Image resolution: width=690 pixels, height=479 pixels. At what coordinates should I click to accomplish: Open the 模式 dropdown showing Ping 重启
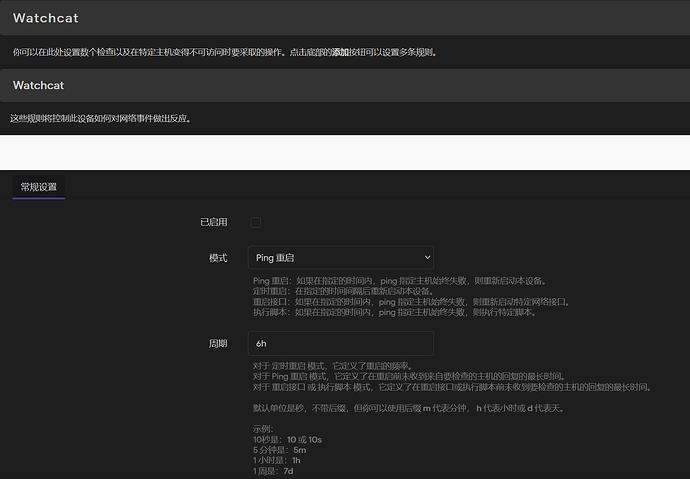(x=341, y=257)
